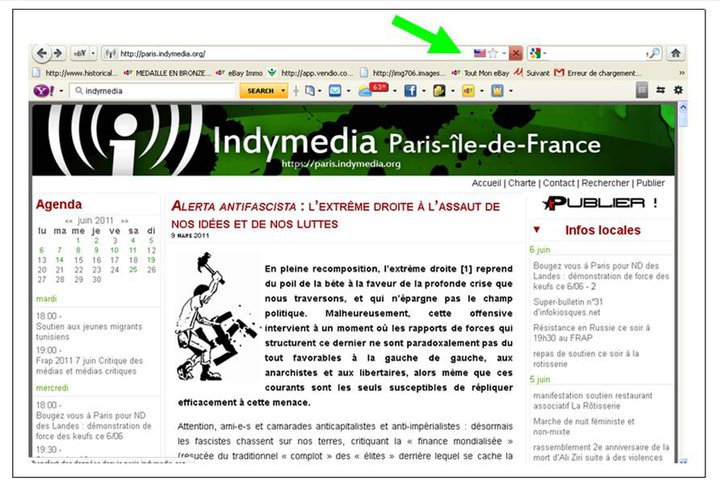720x495 pixels.
Task: Click the bookmark star in address bar
Action: (x=493, y=53)
